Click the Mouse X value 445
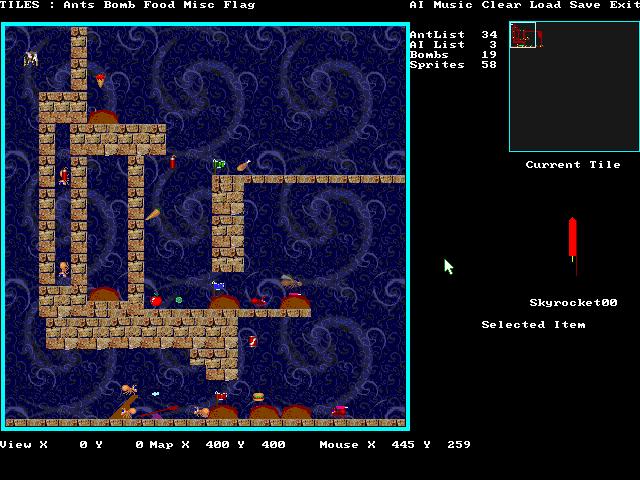The height and width of the screenshot is (480, 640). pos(403,444)
